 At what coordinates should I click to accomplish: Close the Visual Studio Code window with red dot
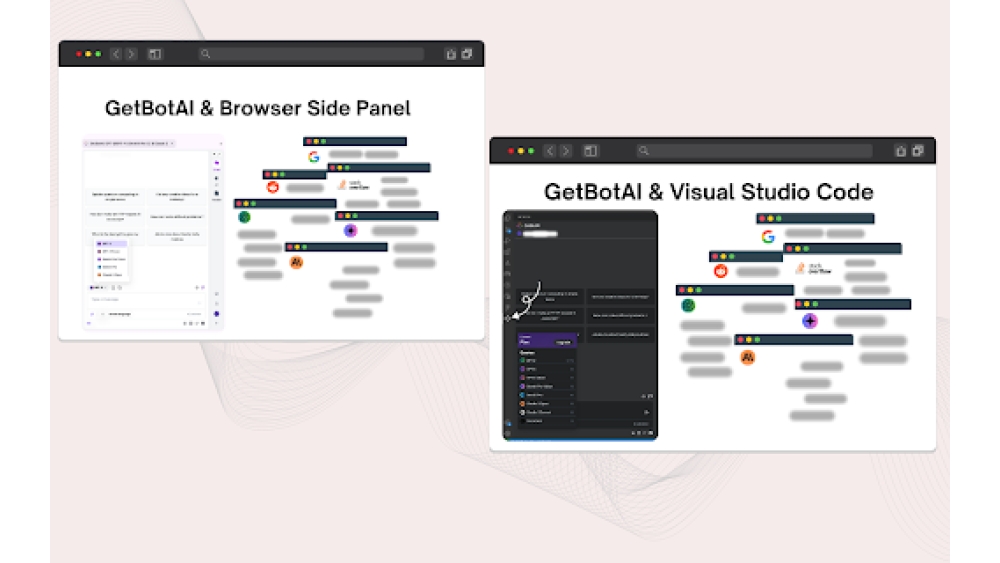pyautogui.click(x=511, y=151)
